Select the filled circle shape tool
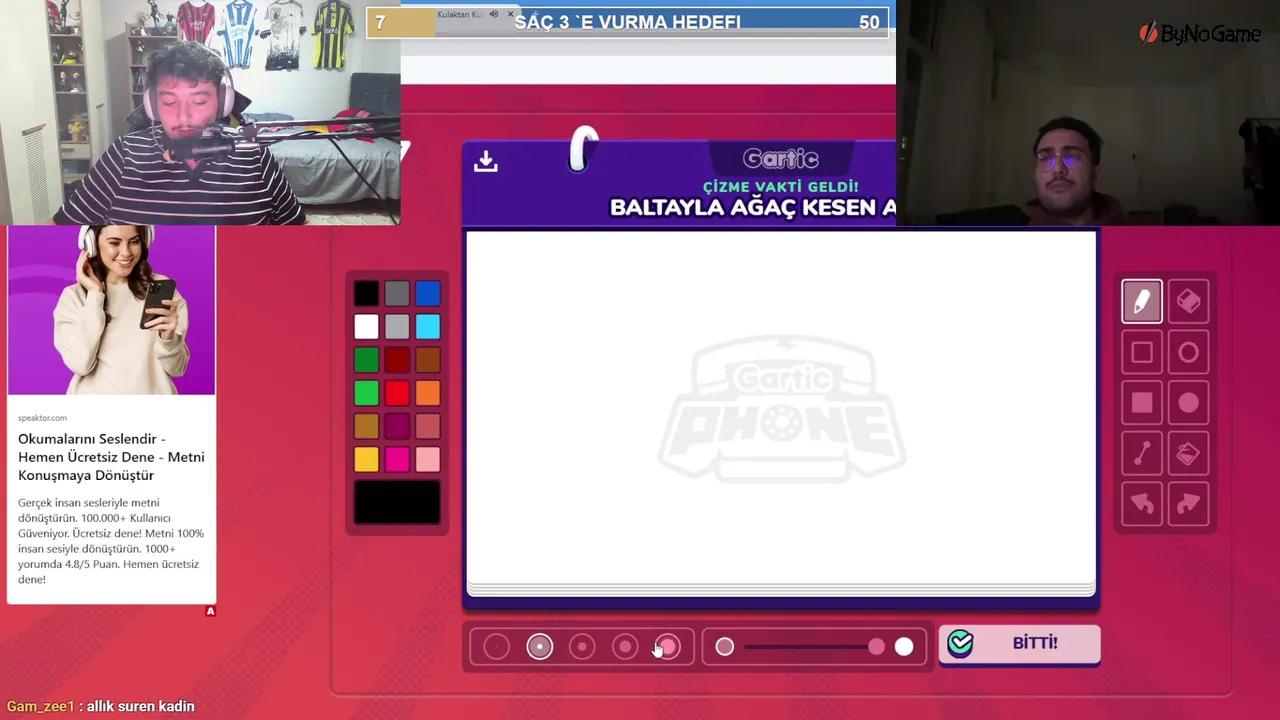 1189,401
